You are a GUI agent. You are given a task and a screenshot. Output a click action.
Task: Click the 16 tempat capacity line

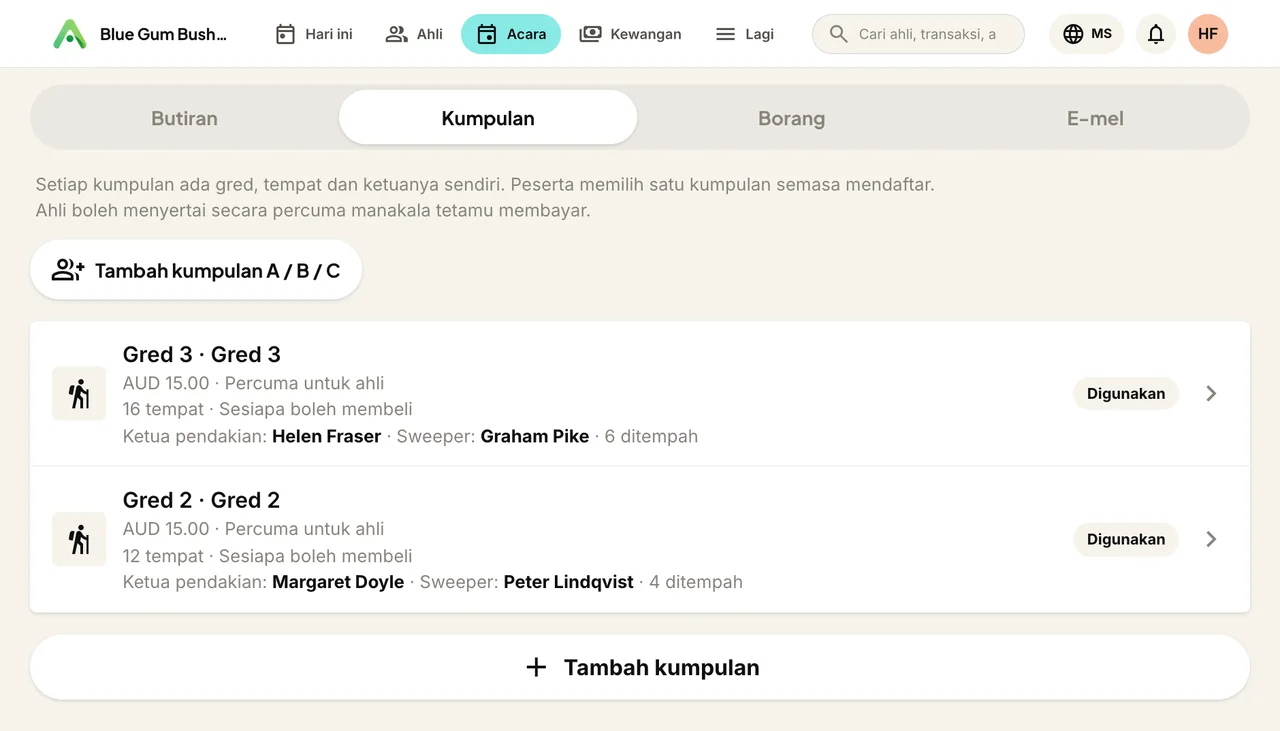pos(267,409)
